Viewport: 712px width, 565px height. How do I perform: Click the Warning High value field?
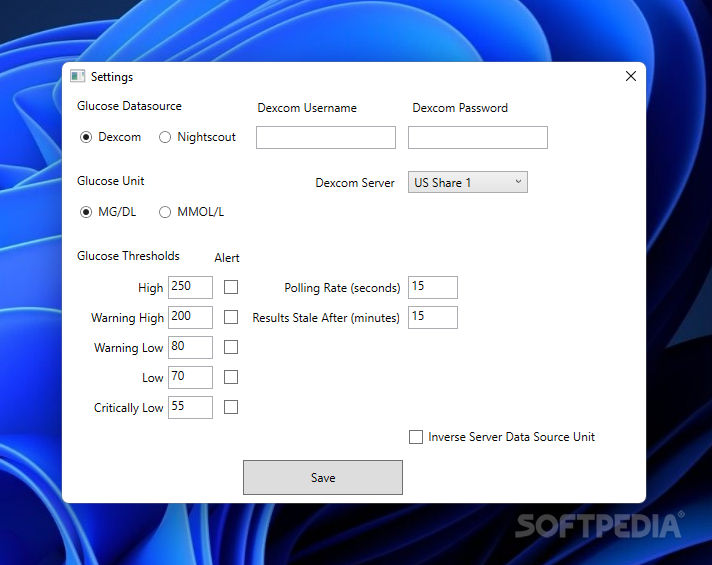click(190, 317)
